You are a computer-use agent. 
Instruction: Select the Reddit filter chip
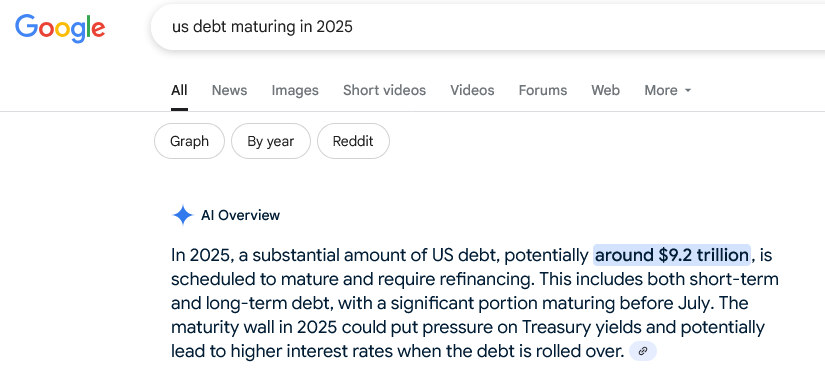(353, 141)
